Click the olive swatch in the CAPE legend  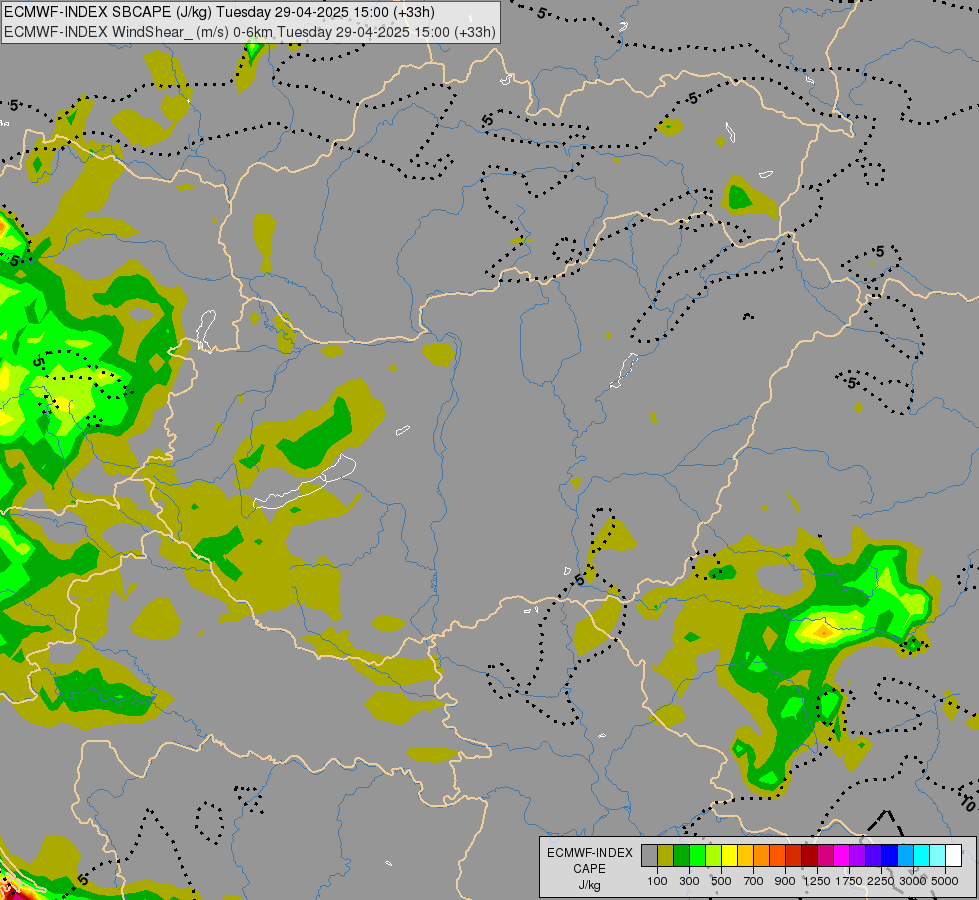[x=666, y=856]
